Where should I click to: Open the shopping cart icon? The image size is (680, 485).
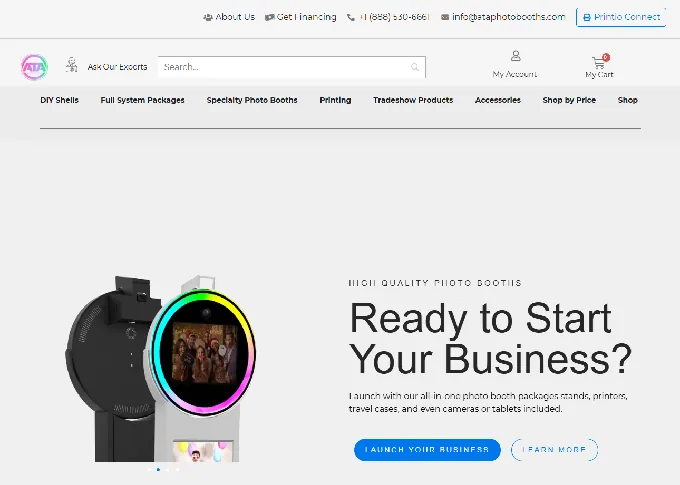click(x=599, y=62)
